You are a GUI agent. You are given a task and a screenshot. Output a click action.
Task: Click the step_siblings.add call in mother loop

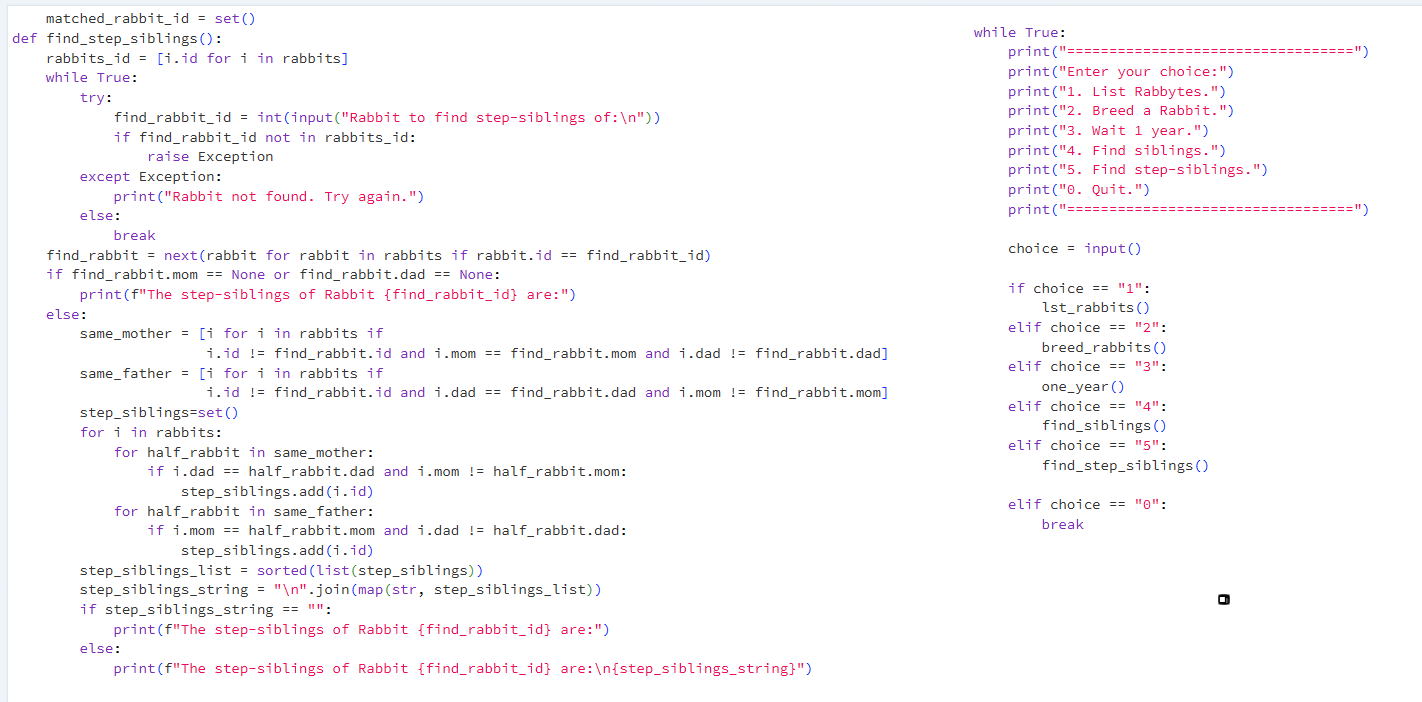250,491
